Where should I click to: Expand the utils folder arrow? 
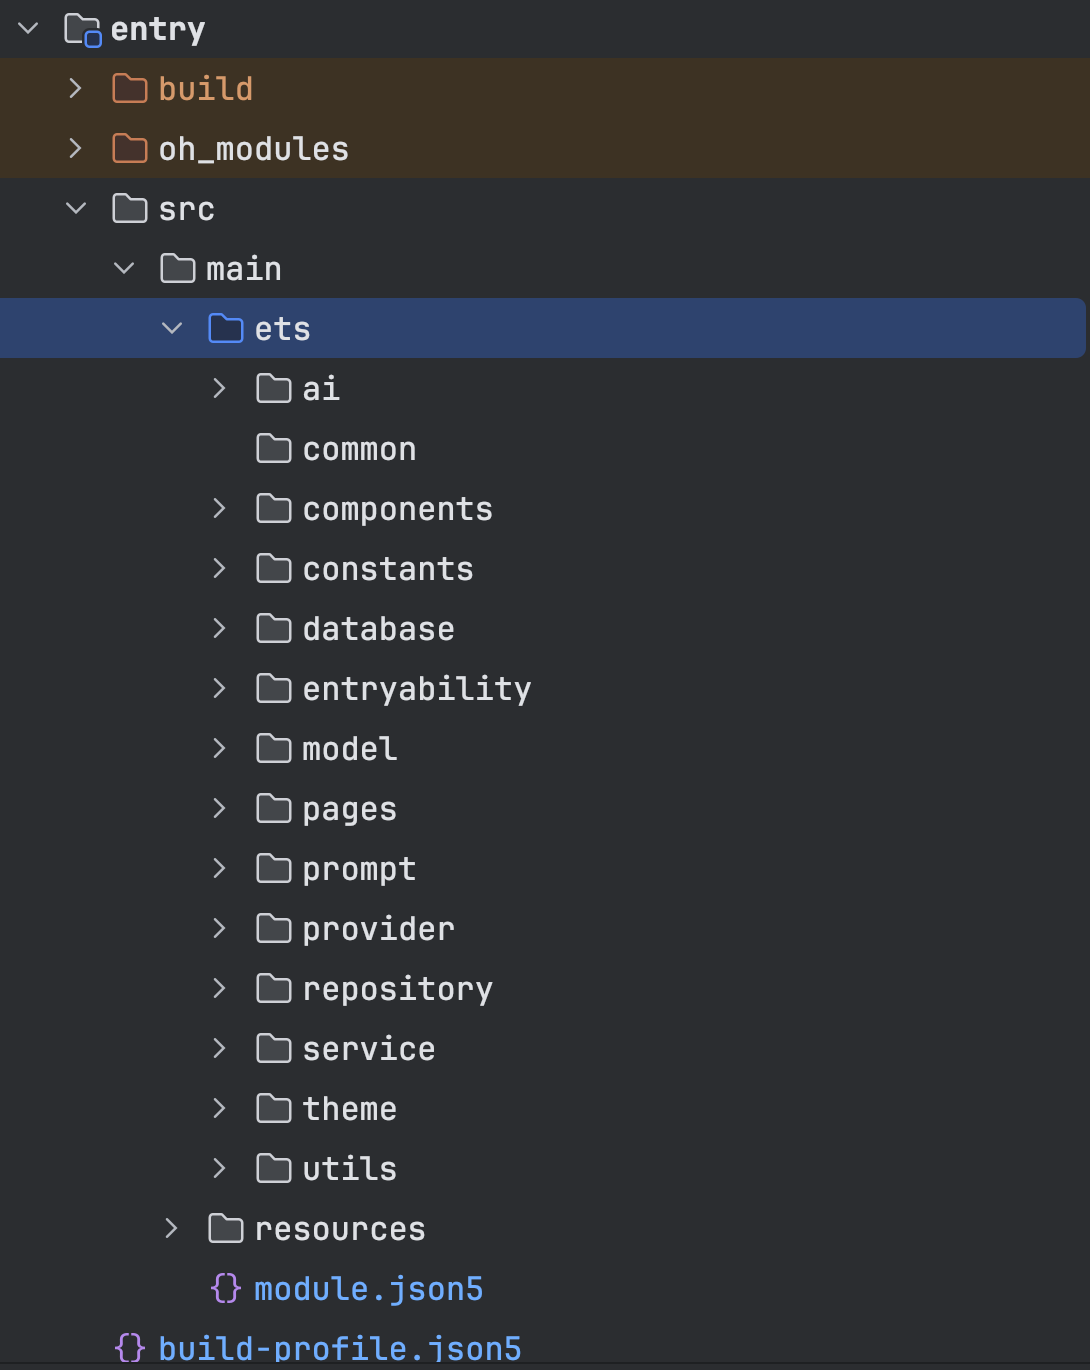click(x=220, y=1168)
